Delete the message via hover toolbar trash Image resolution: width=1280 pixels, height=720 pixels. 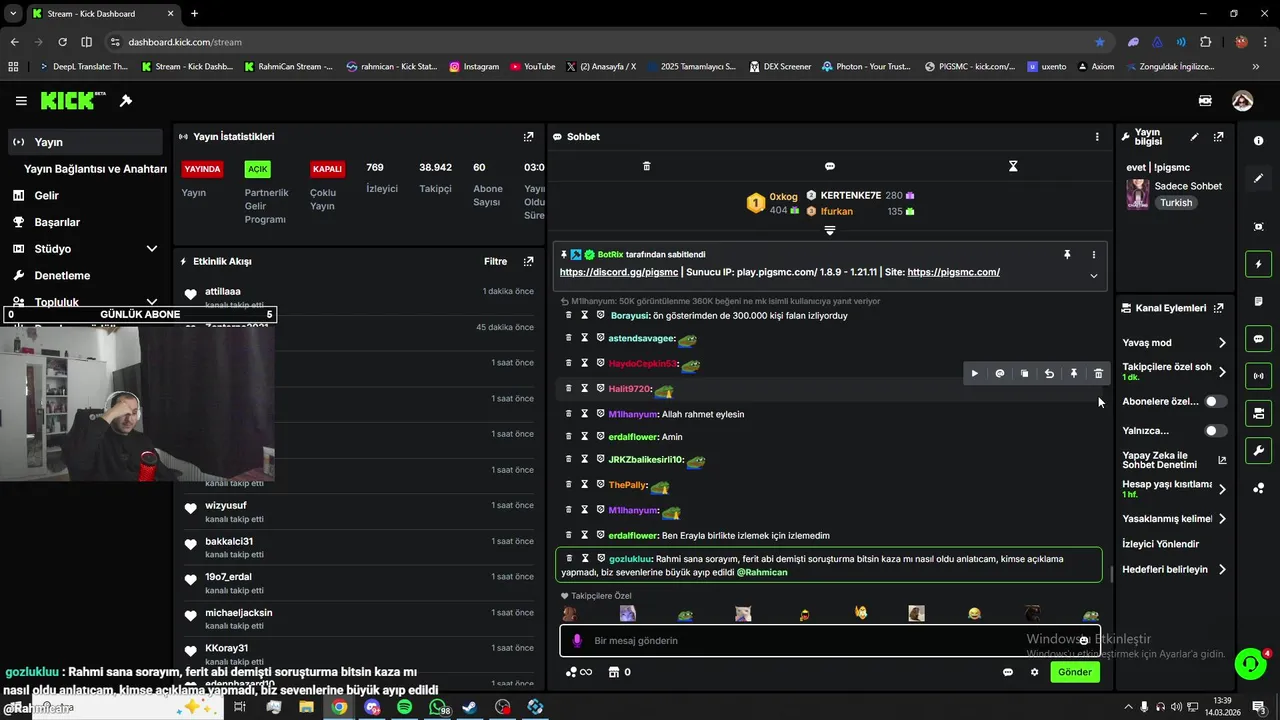[1098, 374]
